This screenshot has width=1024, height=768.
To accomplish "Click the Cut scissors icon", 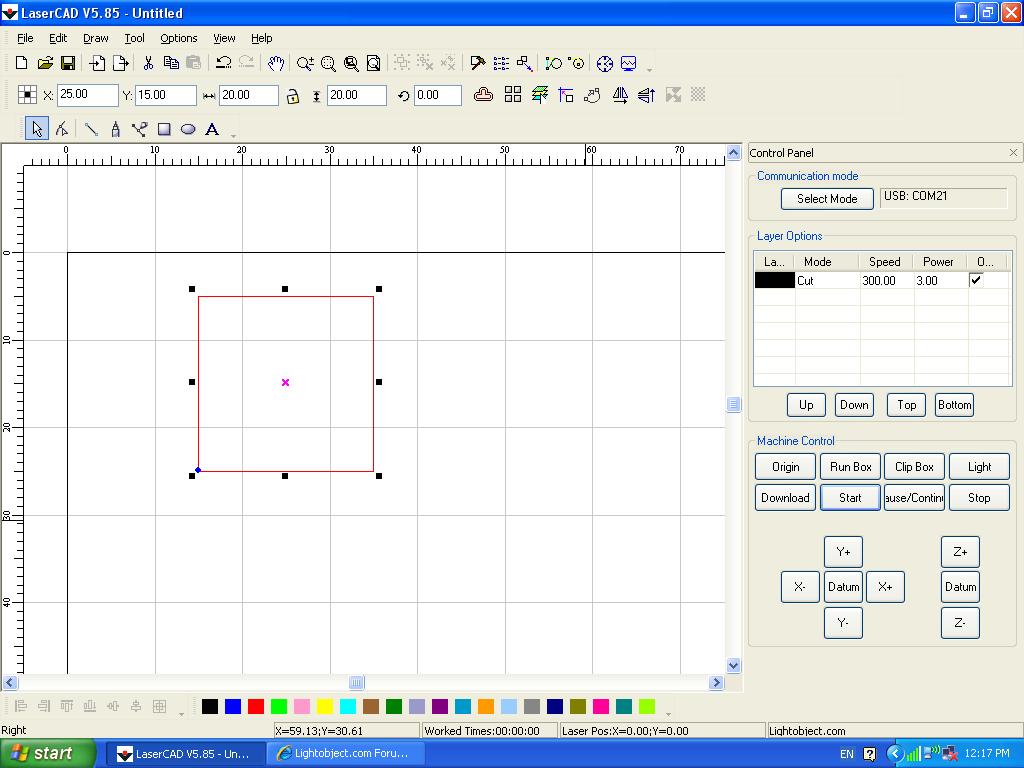I will click(148, 63).
